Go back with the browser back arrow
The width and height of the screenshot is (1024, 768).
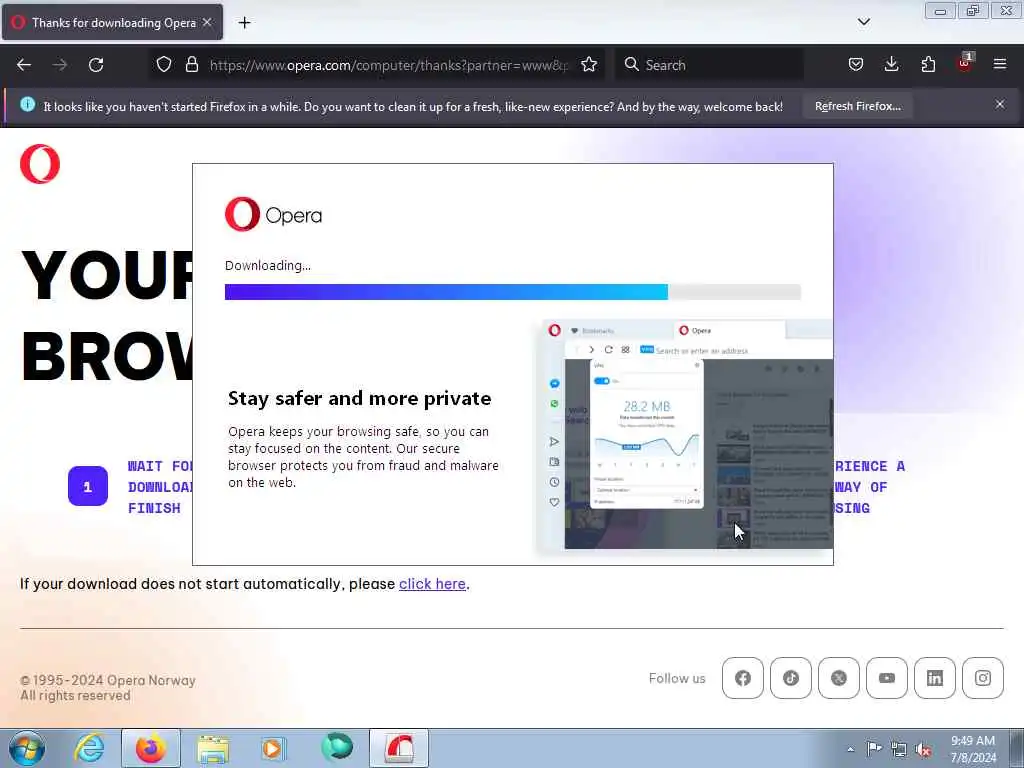click(24, 65)
